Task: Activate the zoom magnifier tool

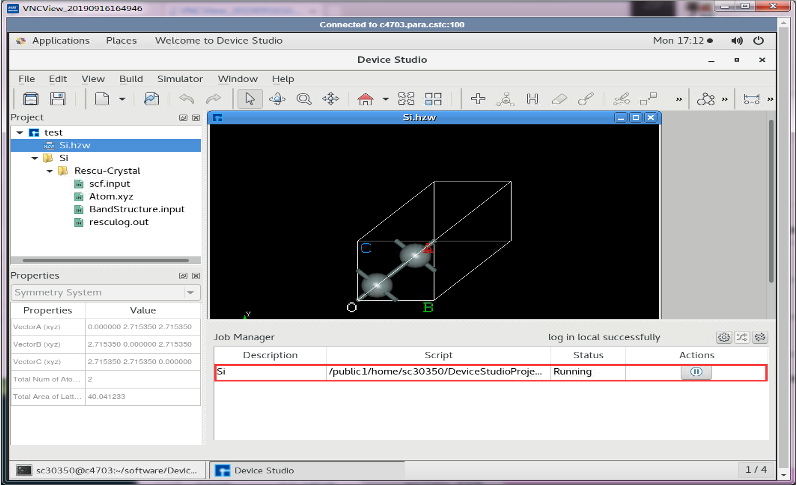Action: [x=303, y=99]
